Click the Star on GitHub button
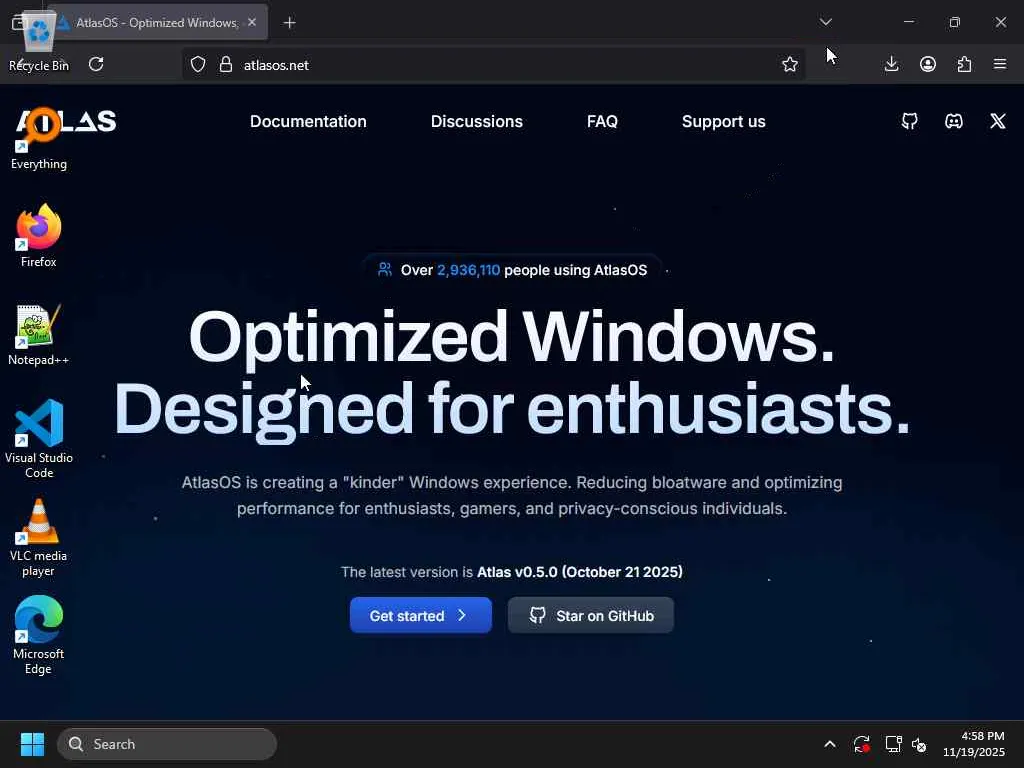This screenshot has height=768, width=1024. point(591,615)
